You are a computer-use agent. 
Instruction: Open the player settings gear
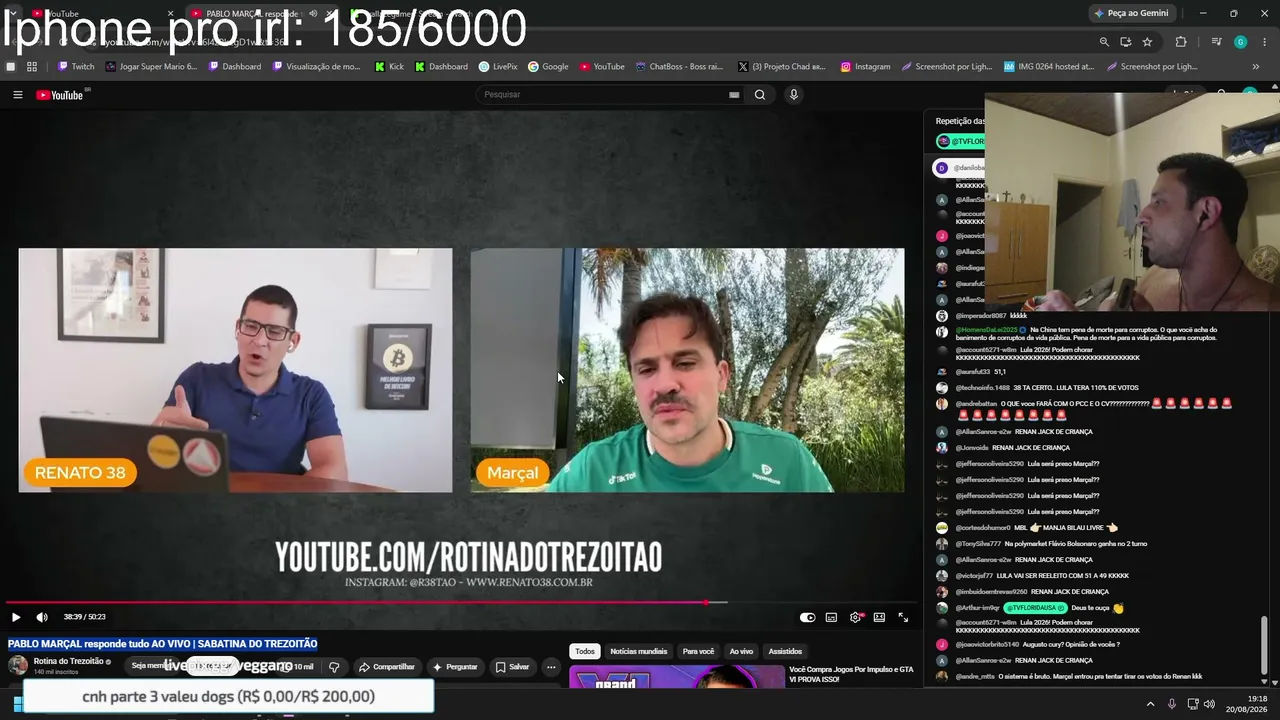855,617
